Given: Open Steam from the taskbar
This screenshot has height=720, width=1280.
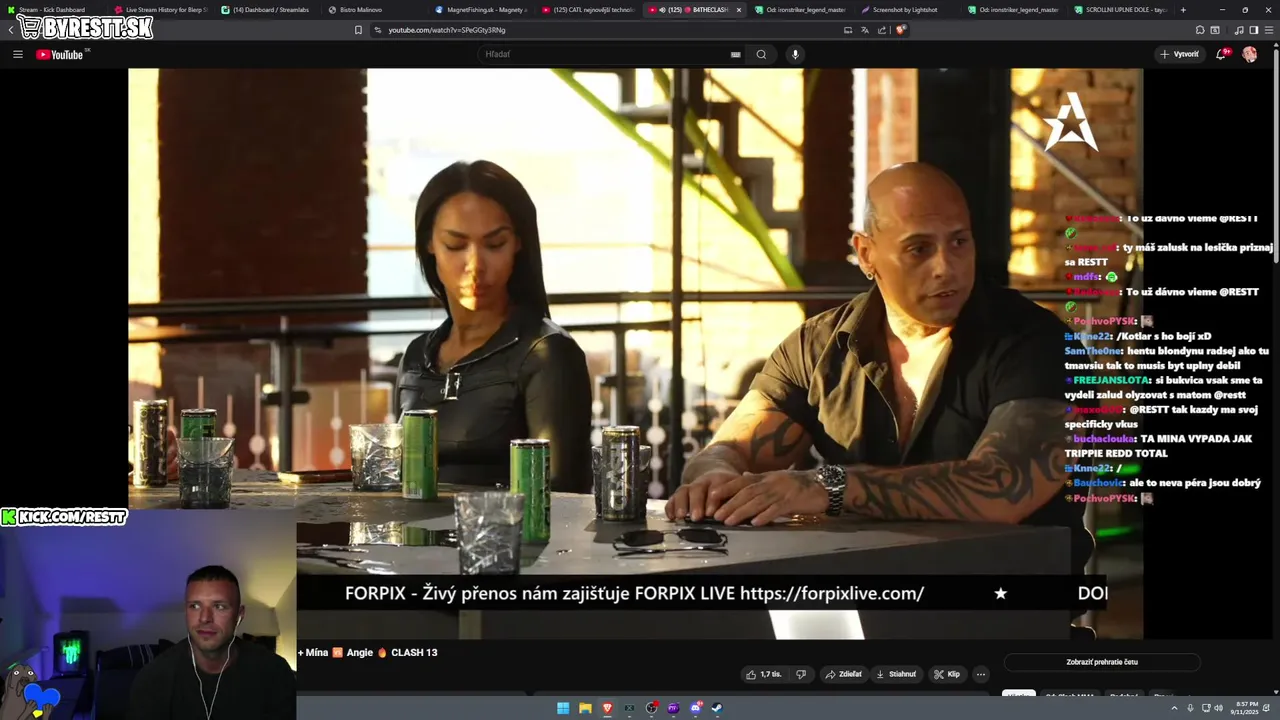Looking at the screenshot, I should [x=717, y=708].
